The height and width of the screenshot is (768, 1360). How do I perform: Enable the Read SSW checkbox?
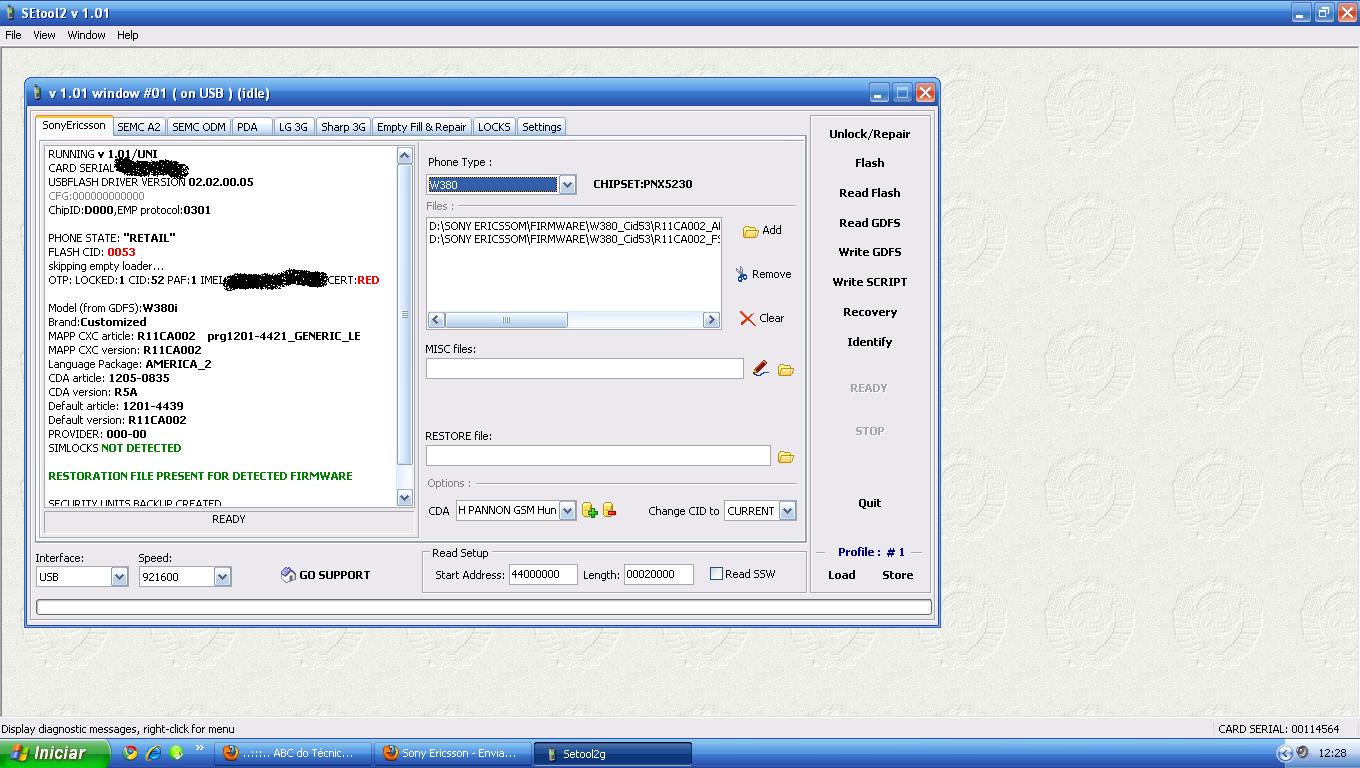(716, 574)
